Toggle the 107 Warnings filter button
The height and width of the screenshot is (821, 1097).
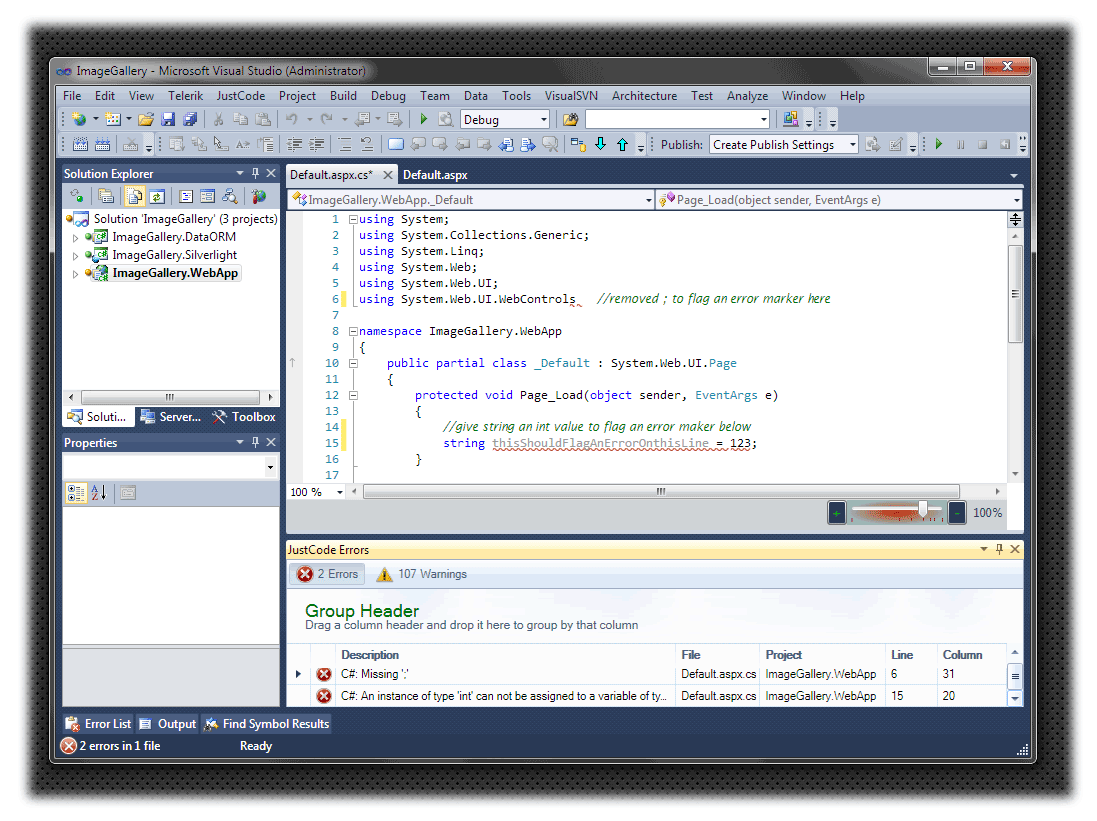tap(421, 574)
